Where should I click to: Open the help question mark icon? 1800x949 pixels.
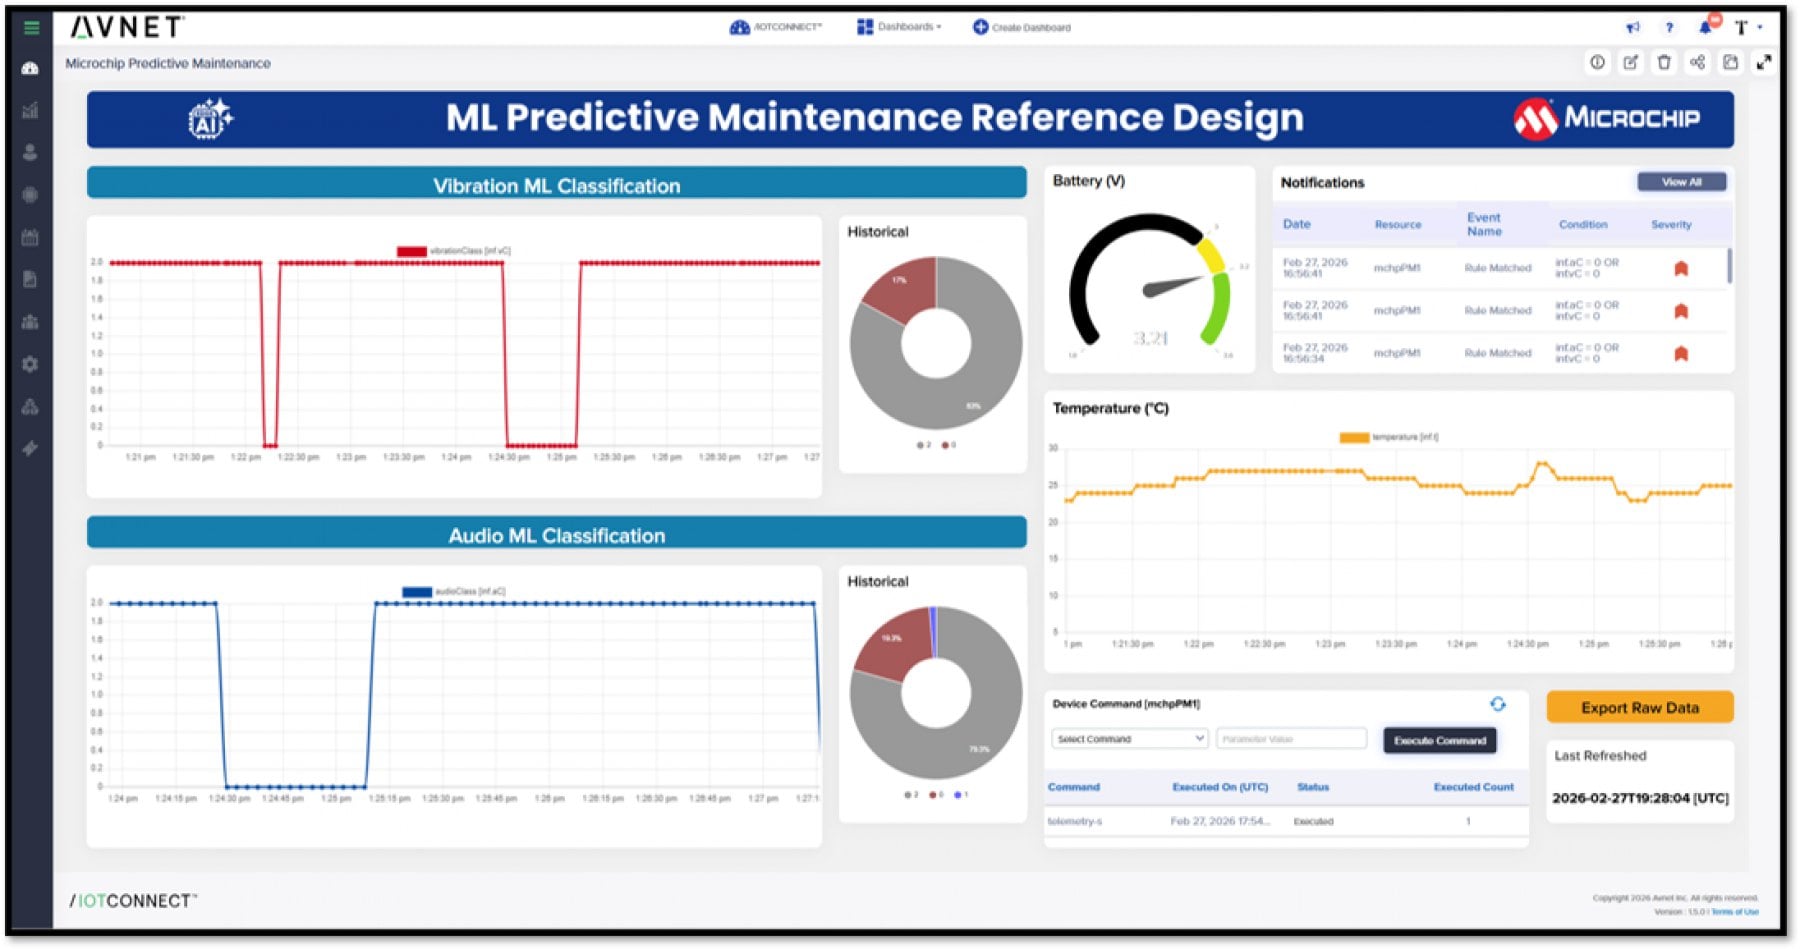(1669, 28)
